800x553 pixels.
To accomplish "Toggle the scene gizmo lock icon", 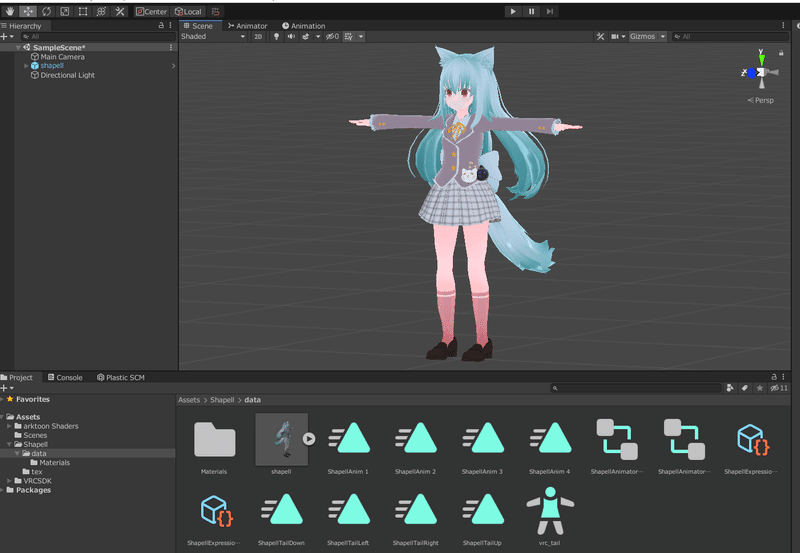I will pyautogui.click(x=781, y=53).
